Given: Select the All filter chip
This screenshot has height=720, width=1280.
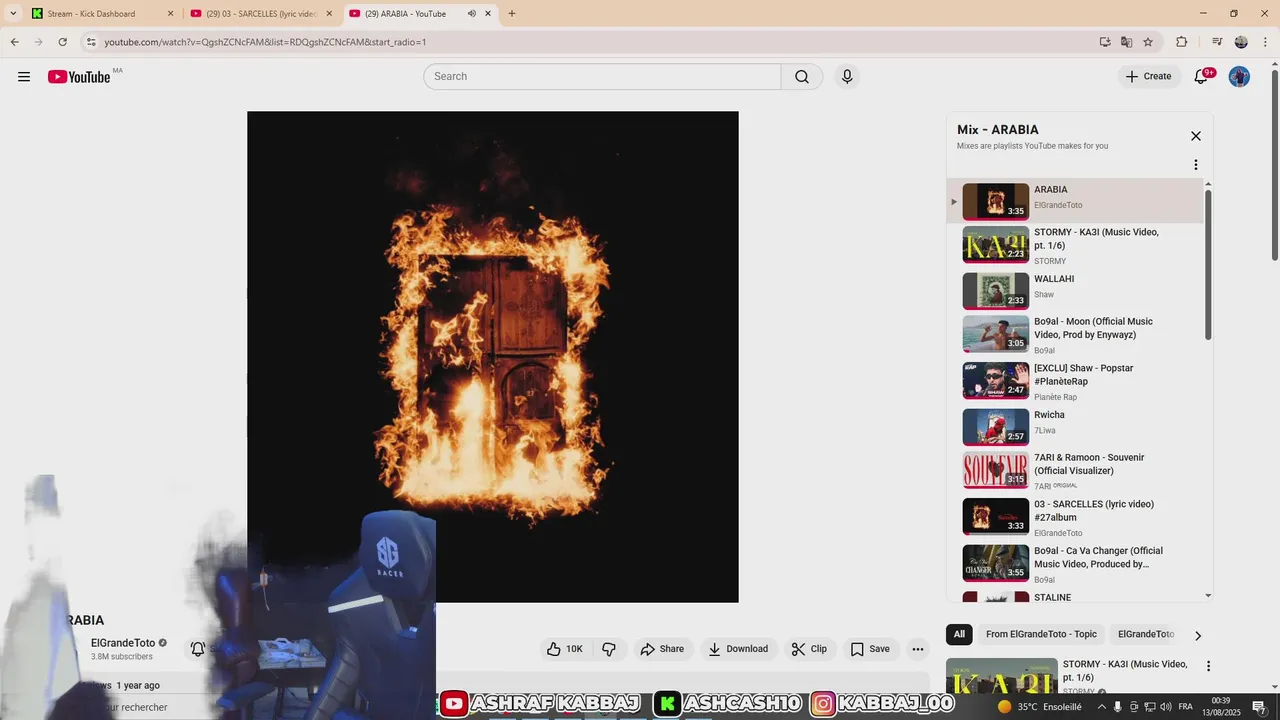Looking at the screenshot, I should pos(959,634).
